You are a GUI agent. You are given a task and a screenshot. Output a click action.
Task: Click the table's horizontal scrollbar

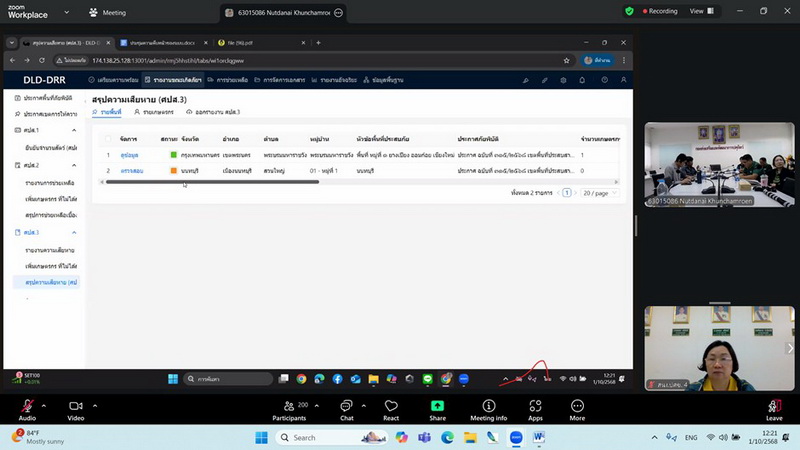pos(250,182)
